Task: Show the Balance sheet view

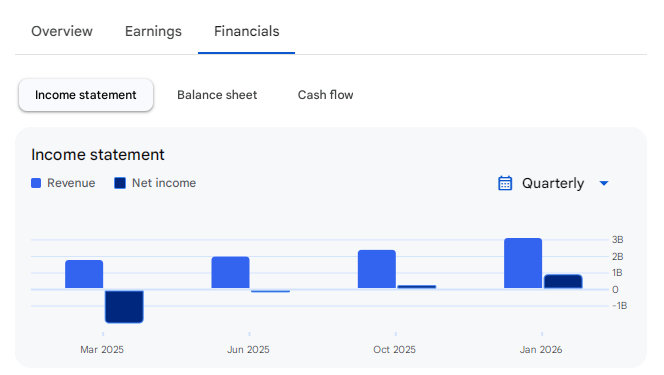Action: 217,95
